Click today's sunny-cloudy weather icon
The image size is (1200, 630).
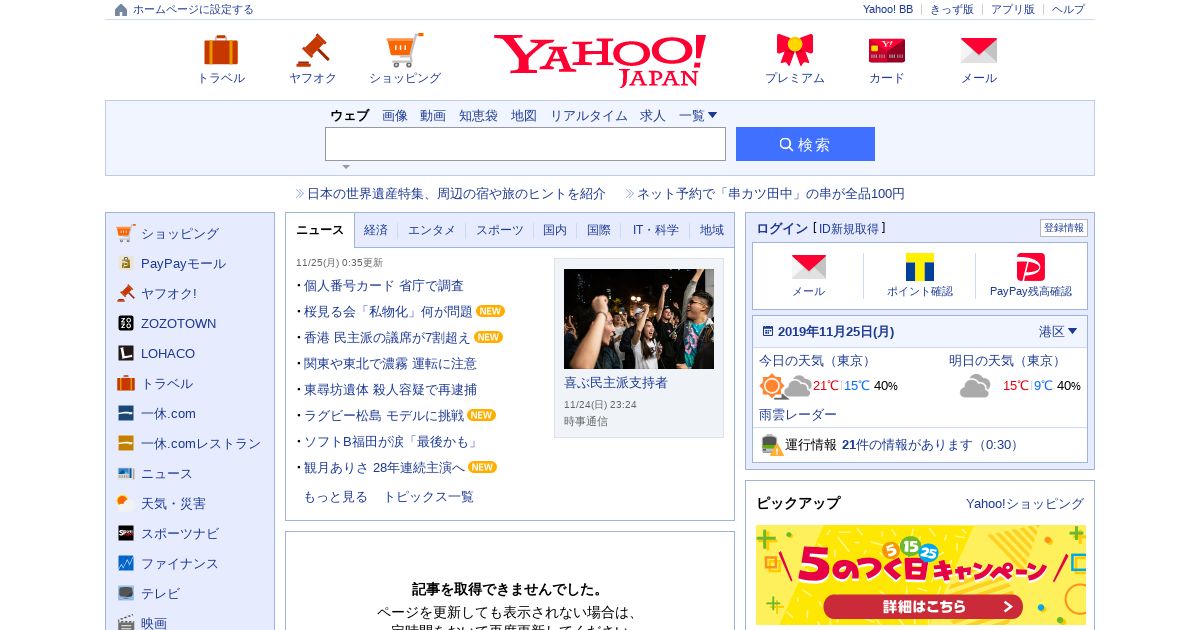pos(785,386)
